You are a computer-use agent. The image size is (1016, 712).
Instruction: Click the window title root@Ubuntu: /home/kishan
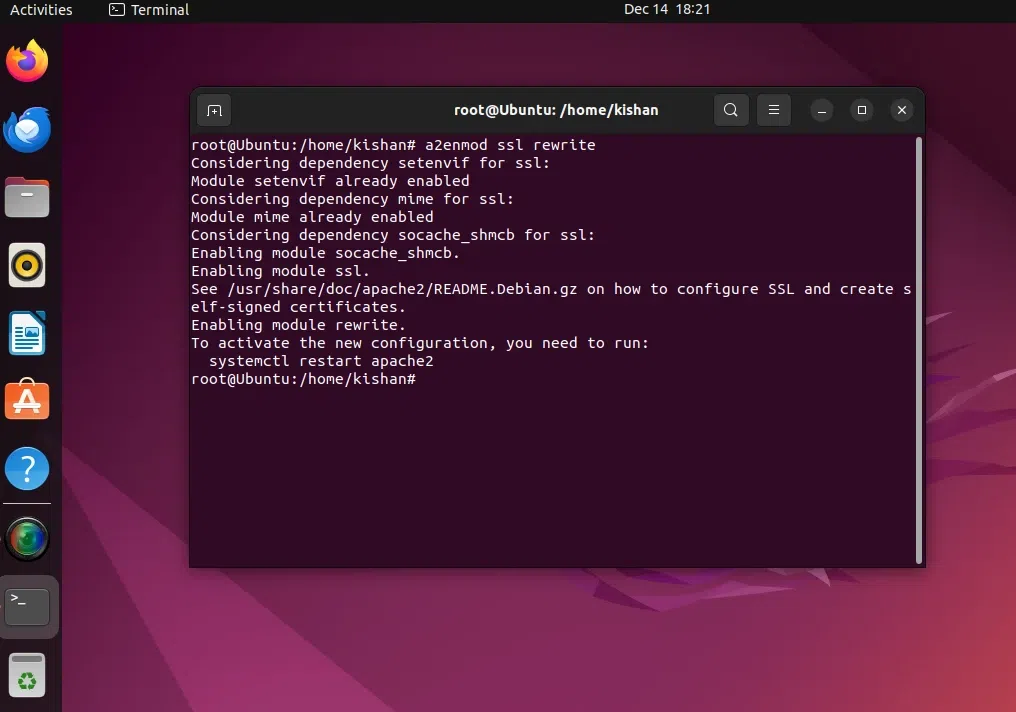[556, 110]
